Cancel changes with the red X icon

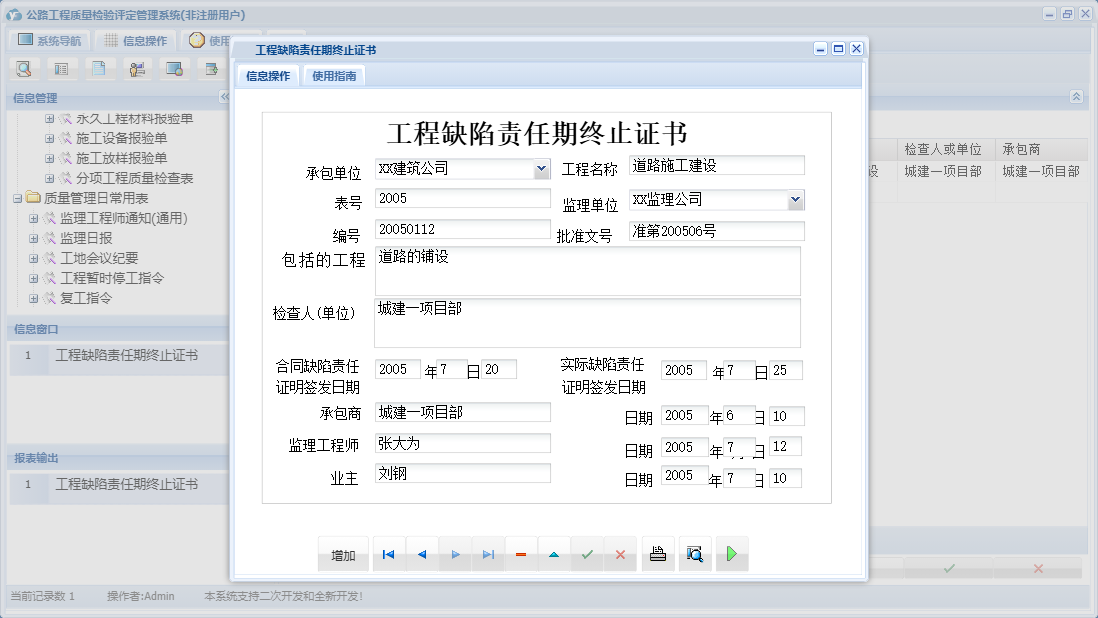point(620,553)
